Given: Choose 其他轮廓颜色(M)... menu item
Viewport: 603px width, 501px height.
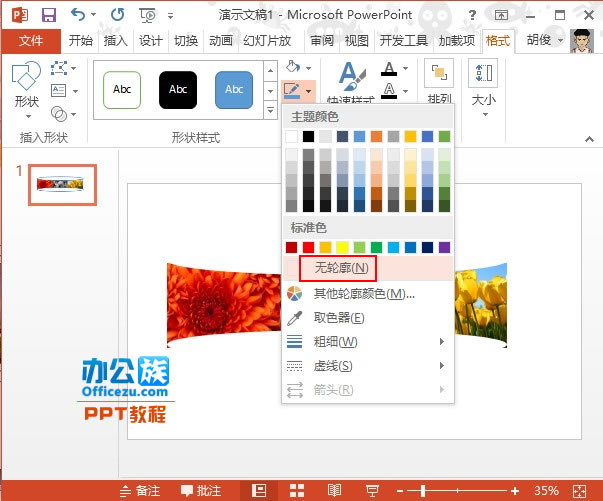Looking at the screenshot, I should [x=368, y=294].
